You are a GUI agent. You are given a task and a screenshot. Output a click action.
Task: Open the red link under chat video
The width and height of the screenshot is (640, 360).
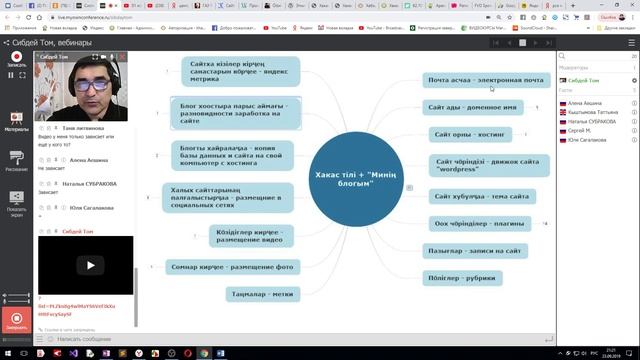(x=76, y=310)
